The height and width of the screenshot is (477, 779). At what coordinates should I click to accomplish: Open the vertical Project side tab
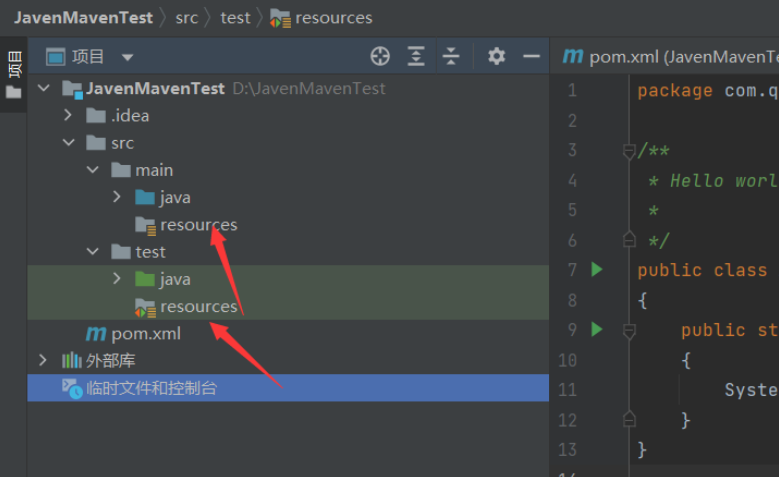tap(14, 68)
